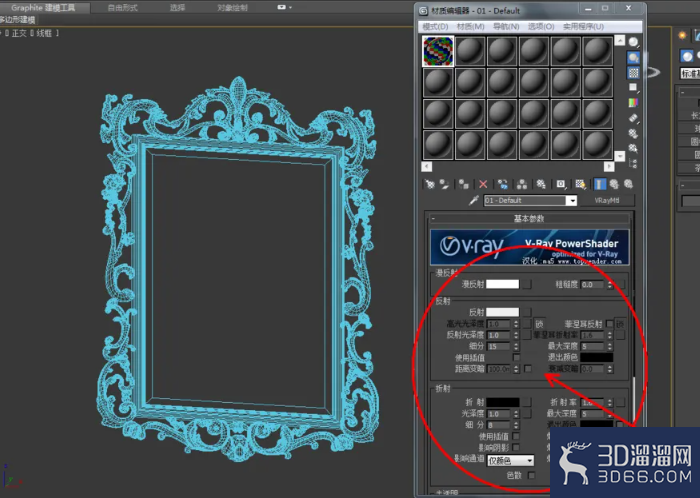The width and height of the screenshot is (700, 498).
Task: Toggle the highlighted Show End Result icon
Action: [600, 184]
